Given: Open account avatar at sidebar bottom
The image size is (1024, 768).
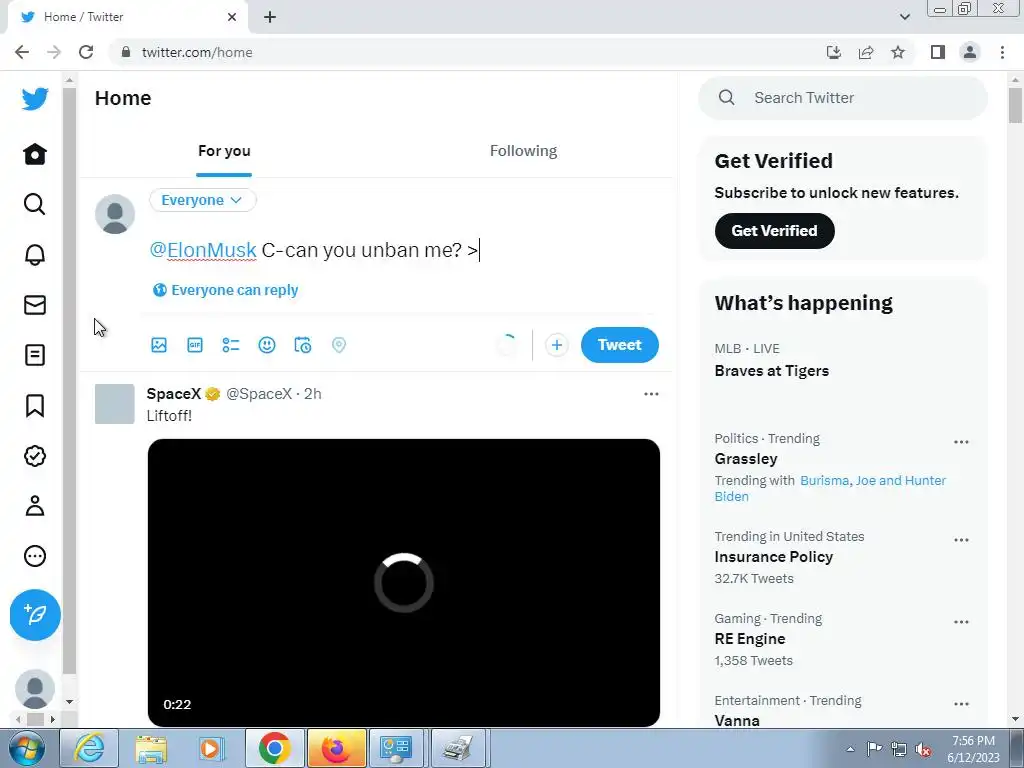Looking at the screenshot, I should click(x=35, y=688).
